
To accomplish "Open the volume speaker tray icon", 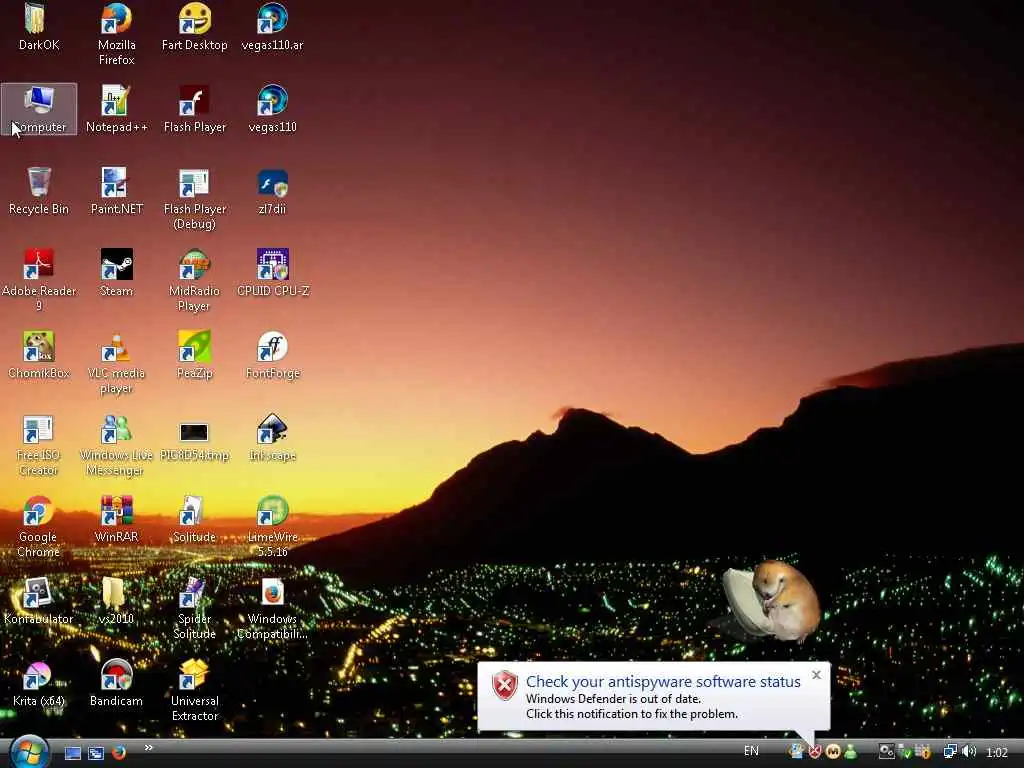I will (x=969, y=752).
